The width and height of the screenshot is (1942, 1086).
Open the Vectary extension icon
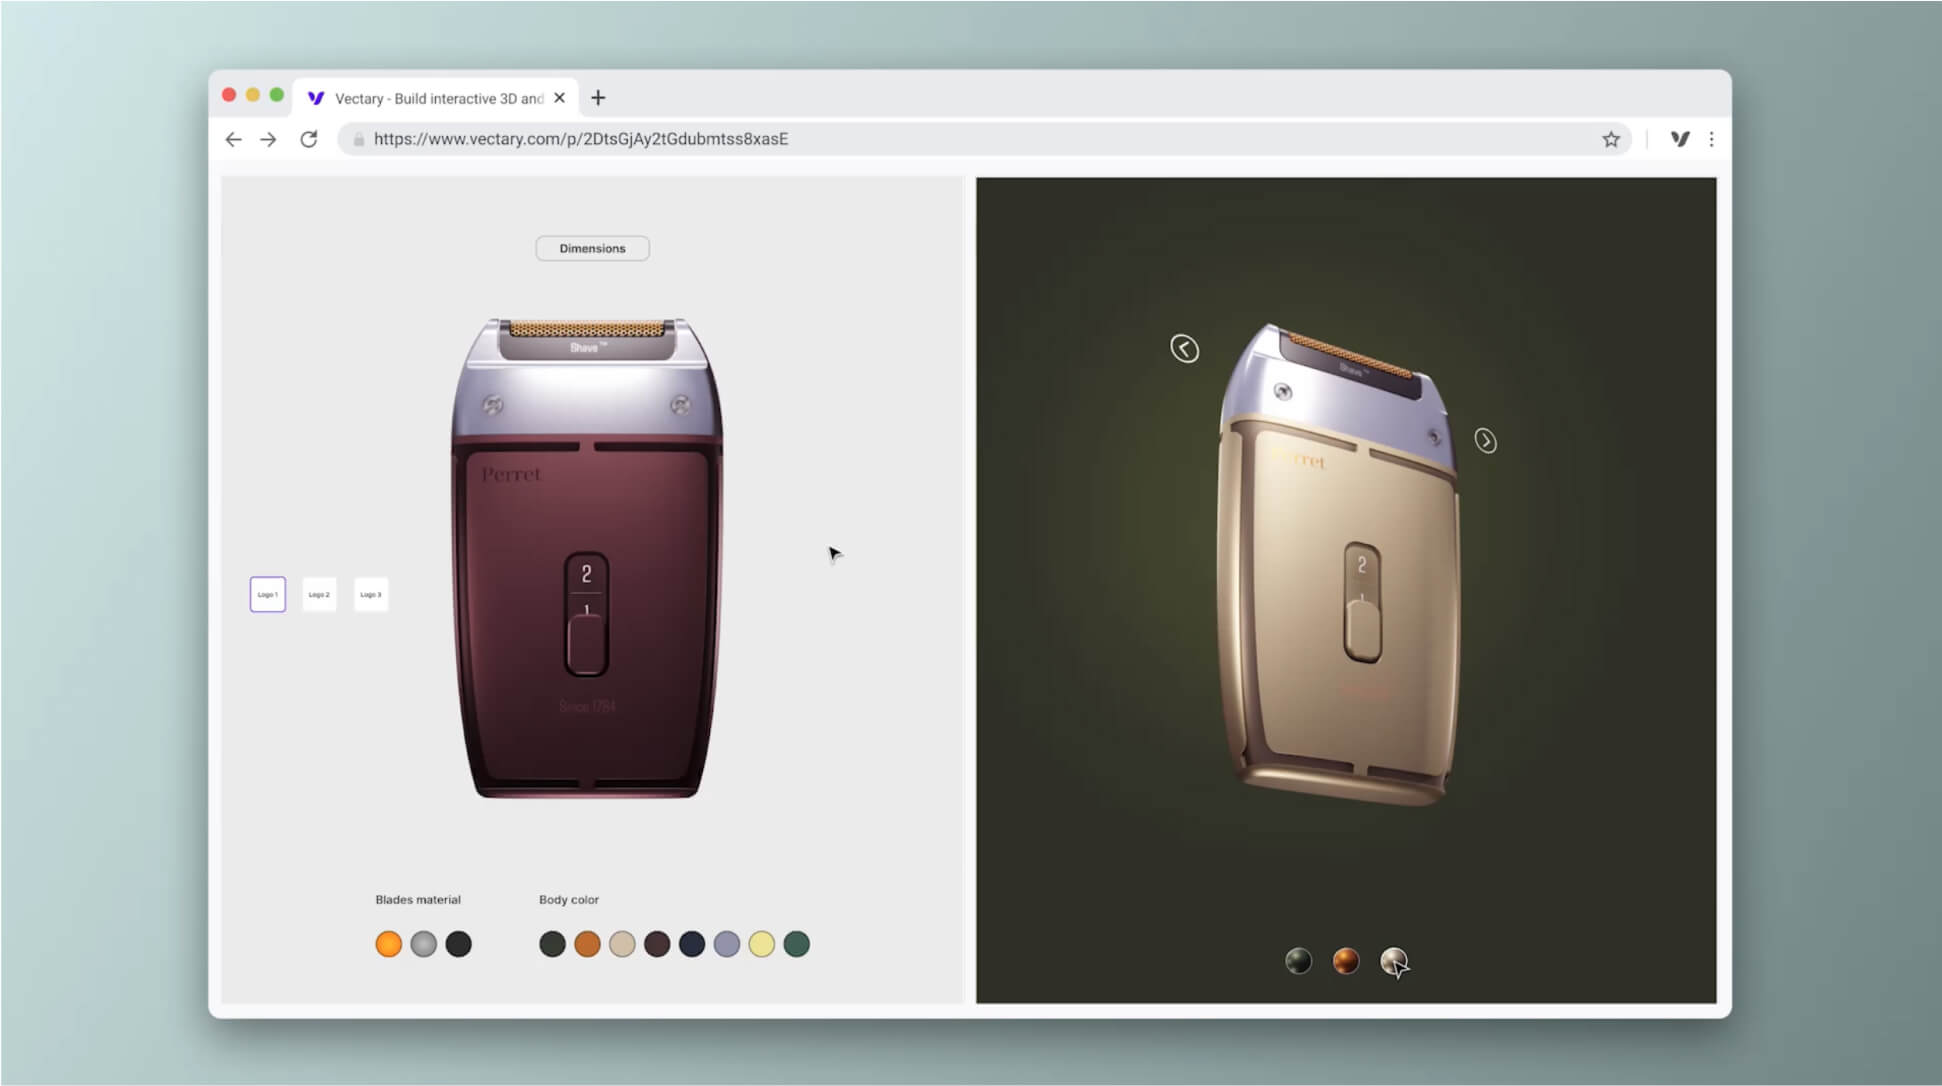tap(1680, 139)
